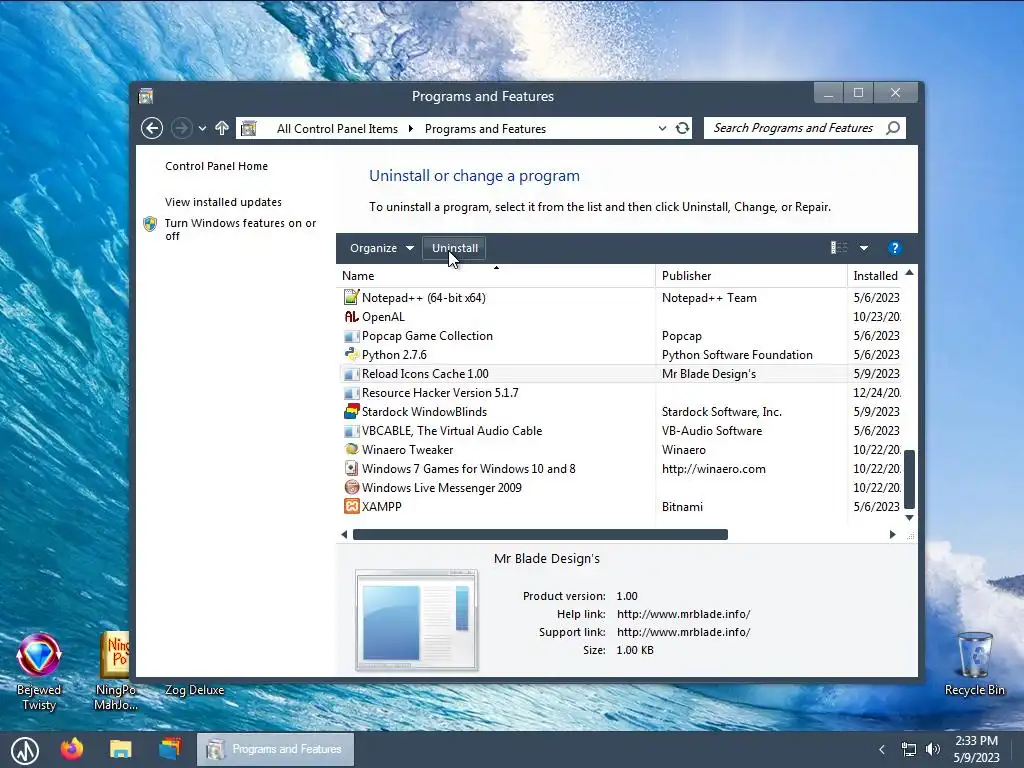
Task: Click the mrblade.info Help link
Action: [683, 614]
